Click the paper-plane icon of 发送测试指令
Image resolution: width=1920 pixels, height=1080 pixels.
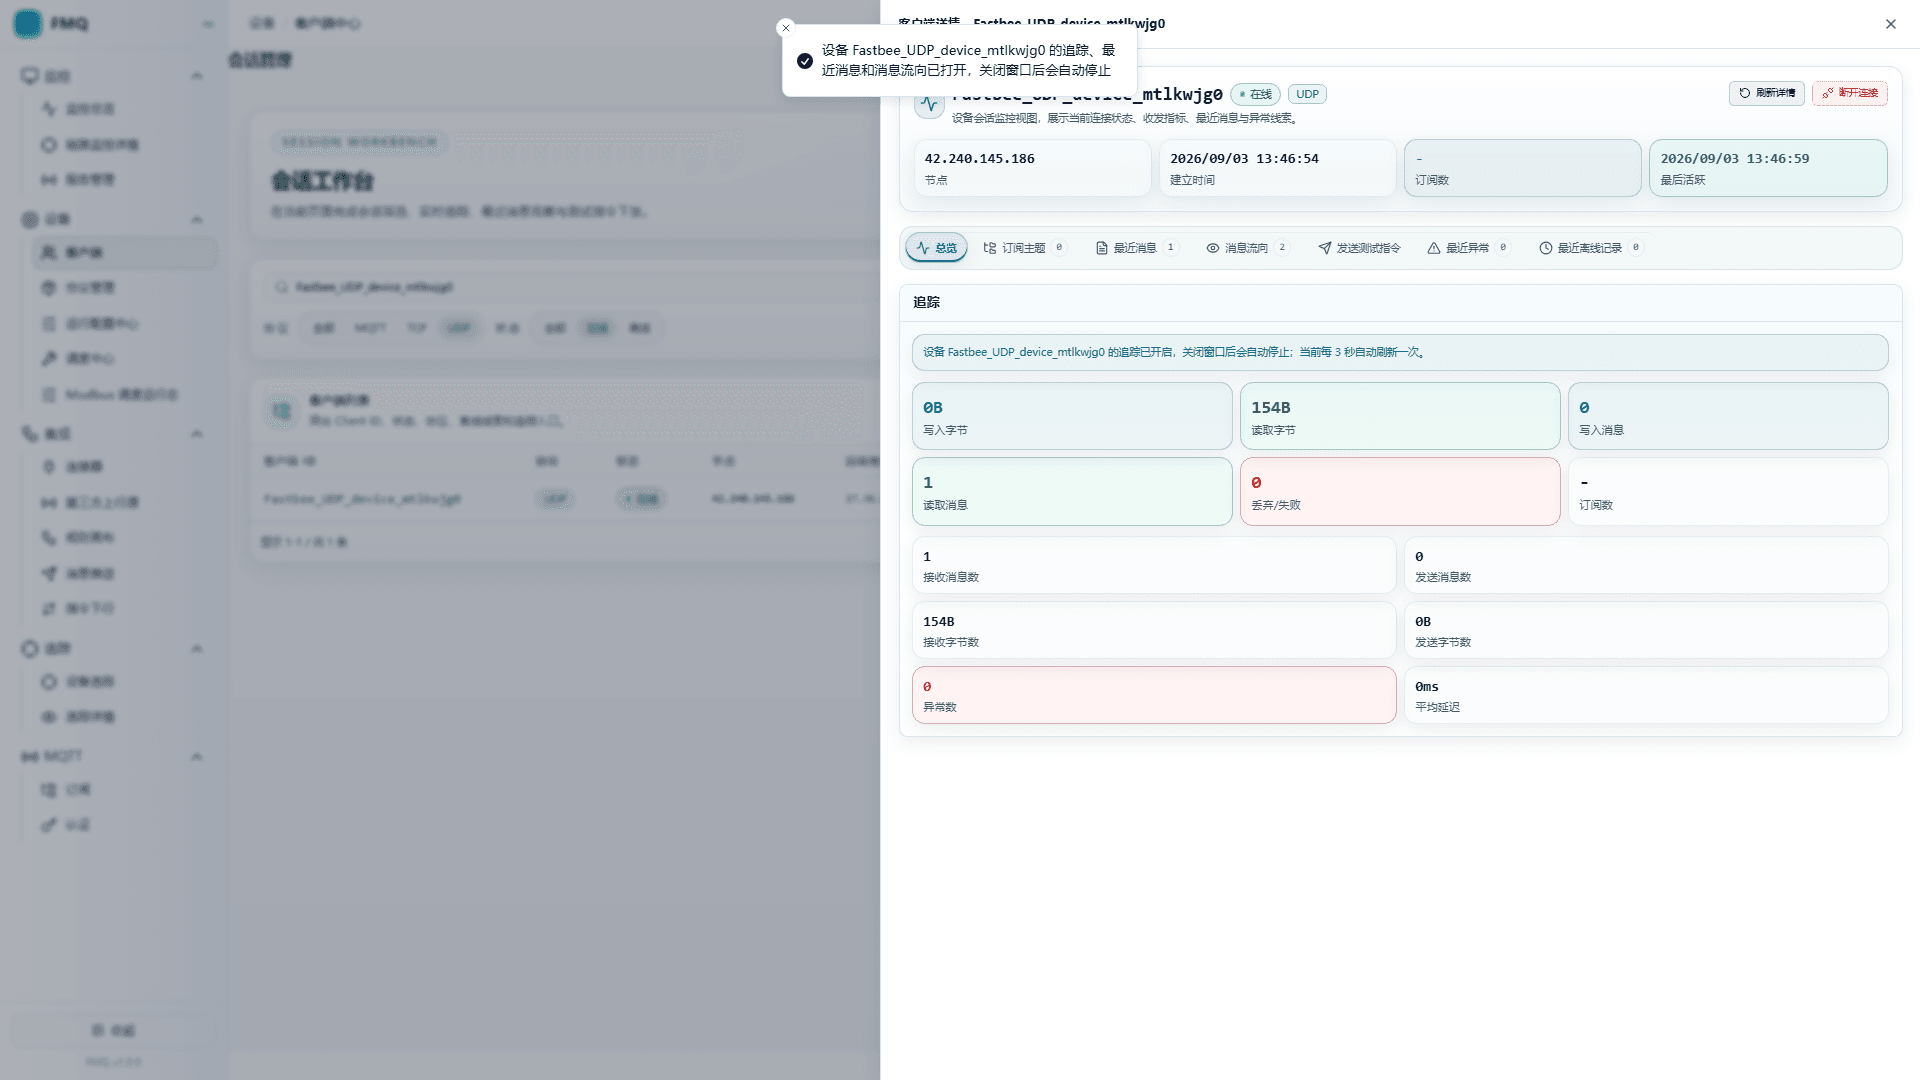click(x=1325, y=248)
